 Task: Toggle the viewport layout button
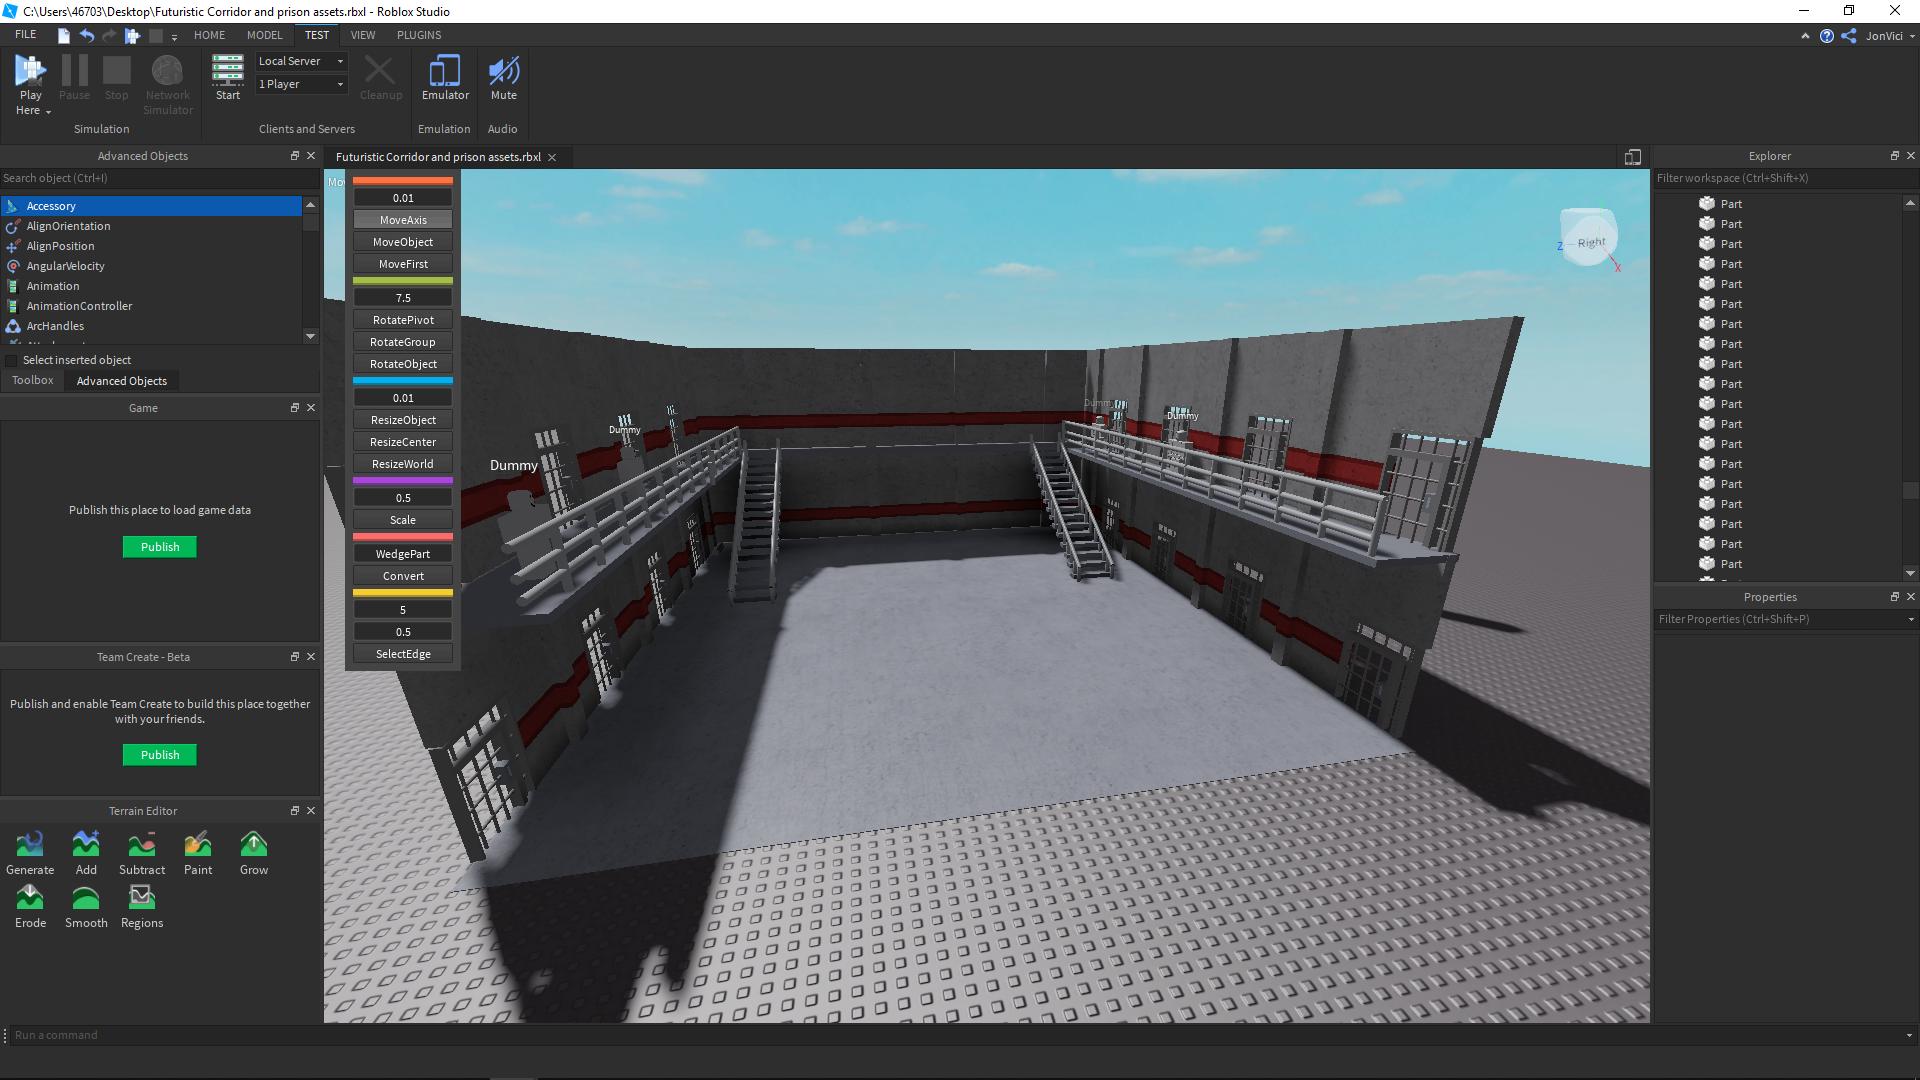[1632, 157]
